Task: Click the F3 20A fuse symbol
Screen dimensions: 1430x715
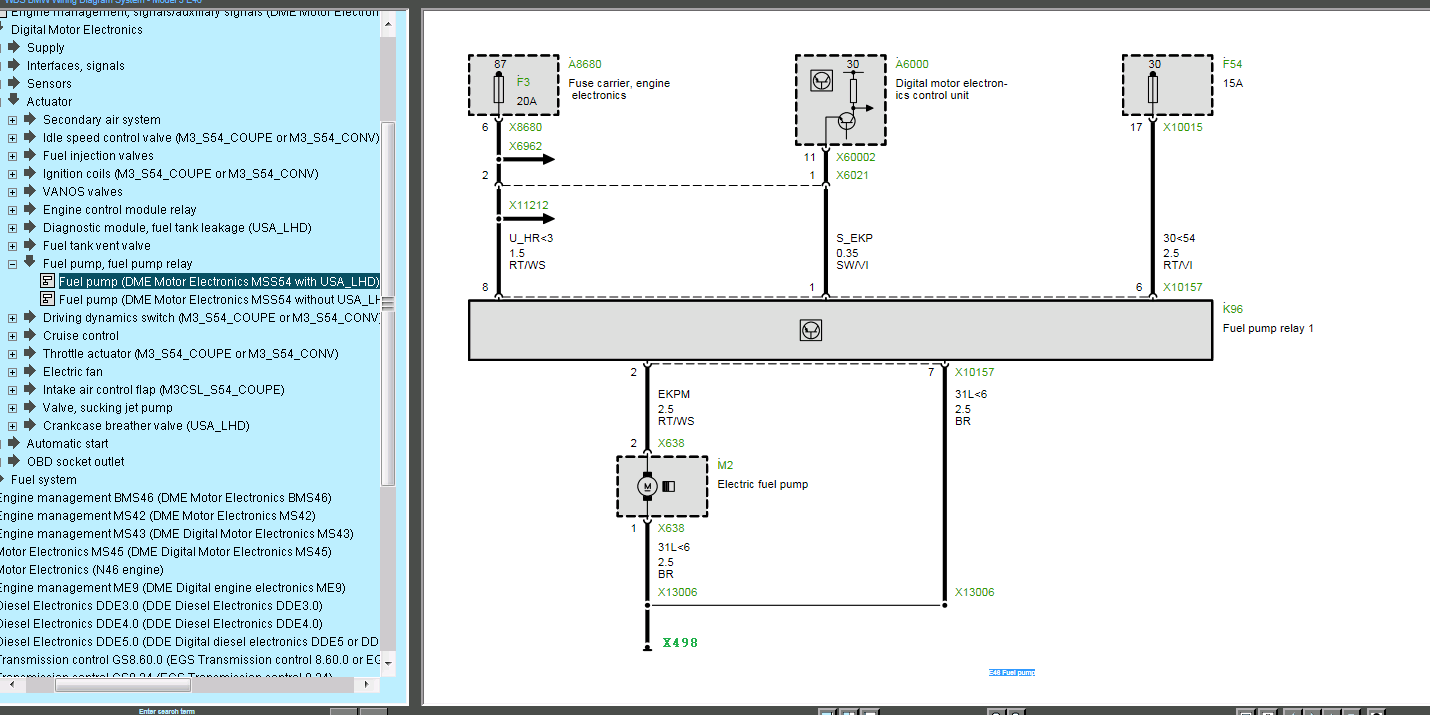Action: pos(499,90)
